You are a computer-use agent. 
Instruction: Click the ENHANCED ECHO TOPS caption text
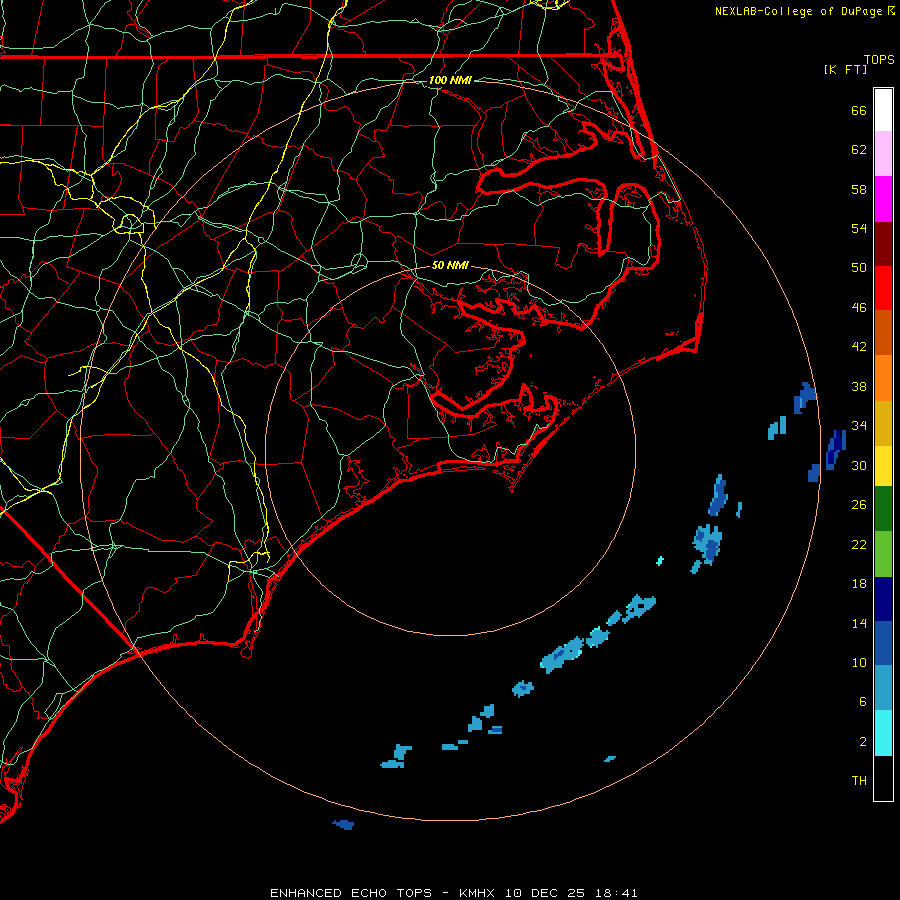(351, 893)
